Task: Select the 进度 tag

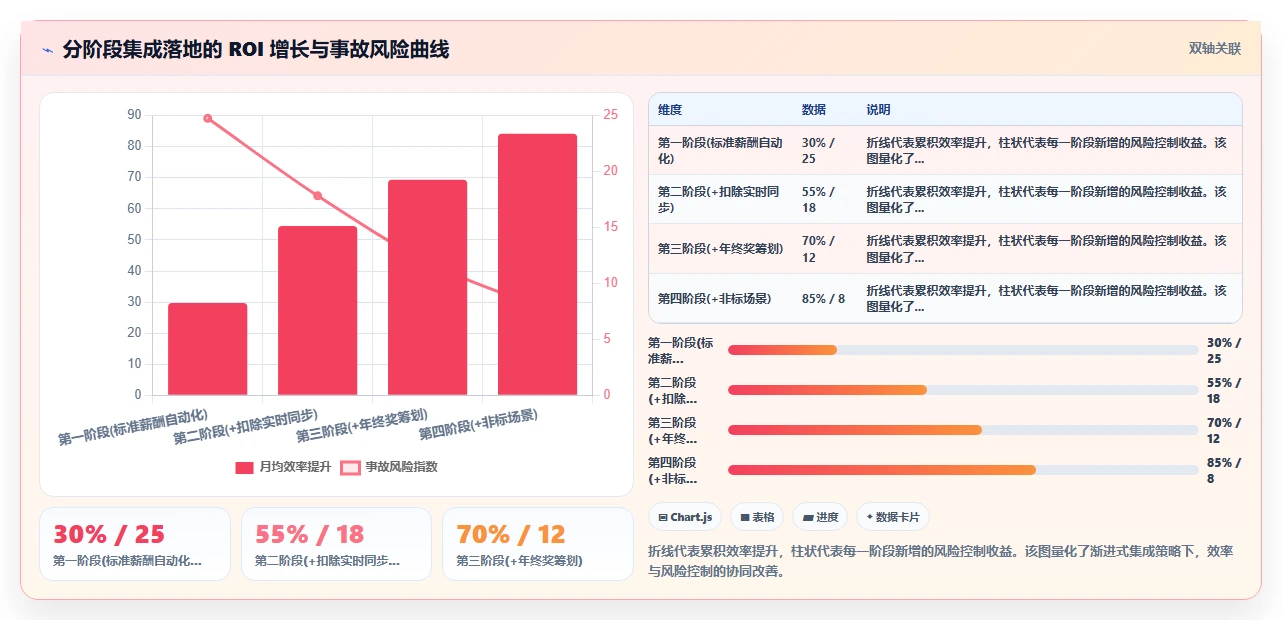Action: pos(820,517)
